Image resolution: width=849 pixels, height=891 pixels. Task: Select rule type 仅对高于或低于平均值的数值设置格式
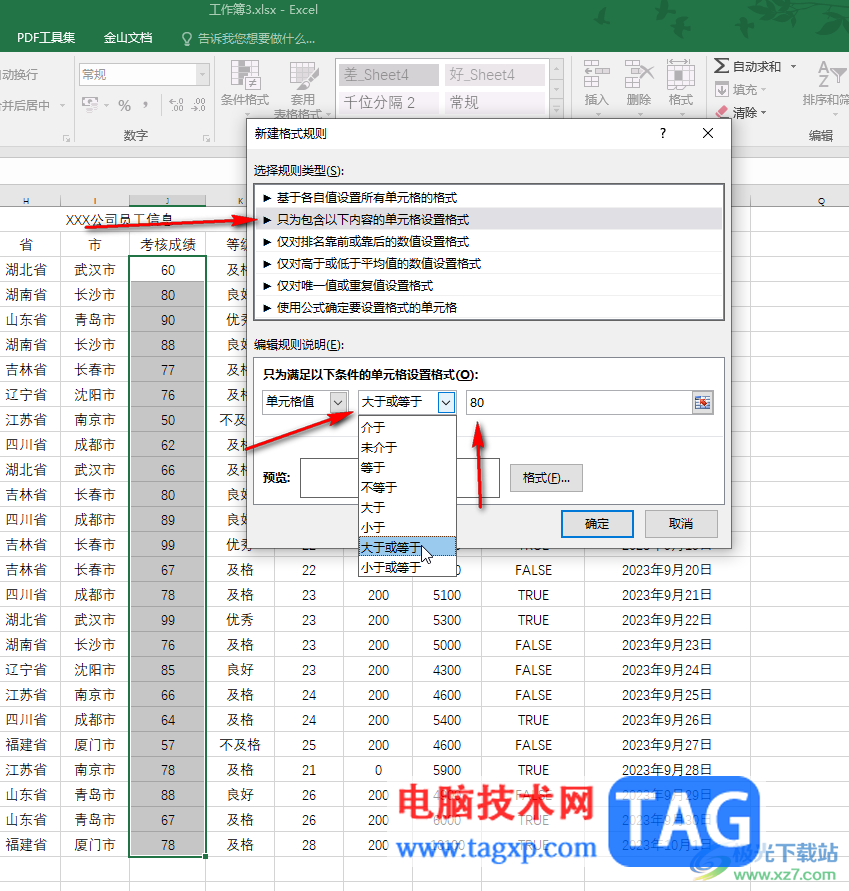[x=489, y=264]
